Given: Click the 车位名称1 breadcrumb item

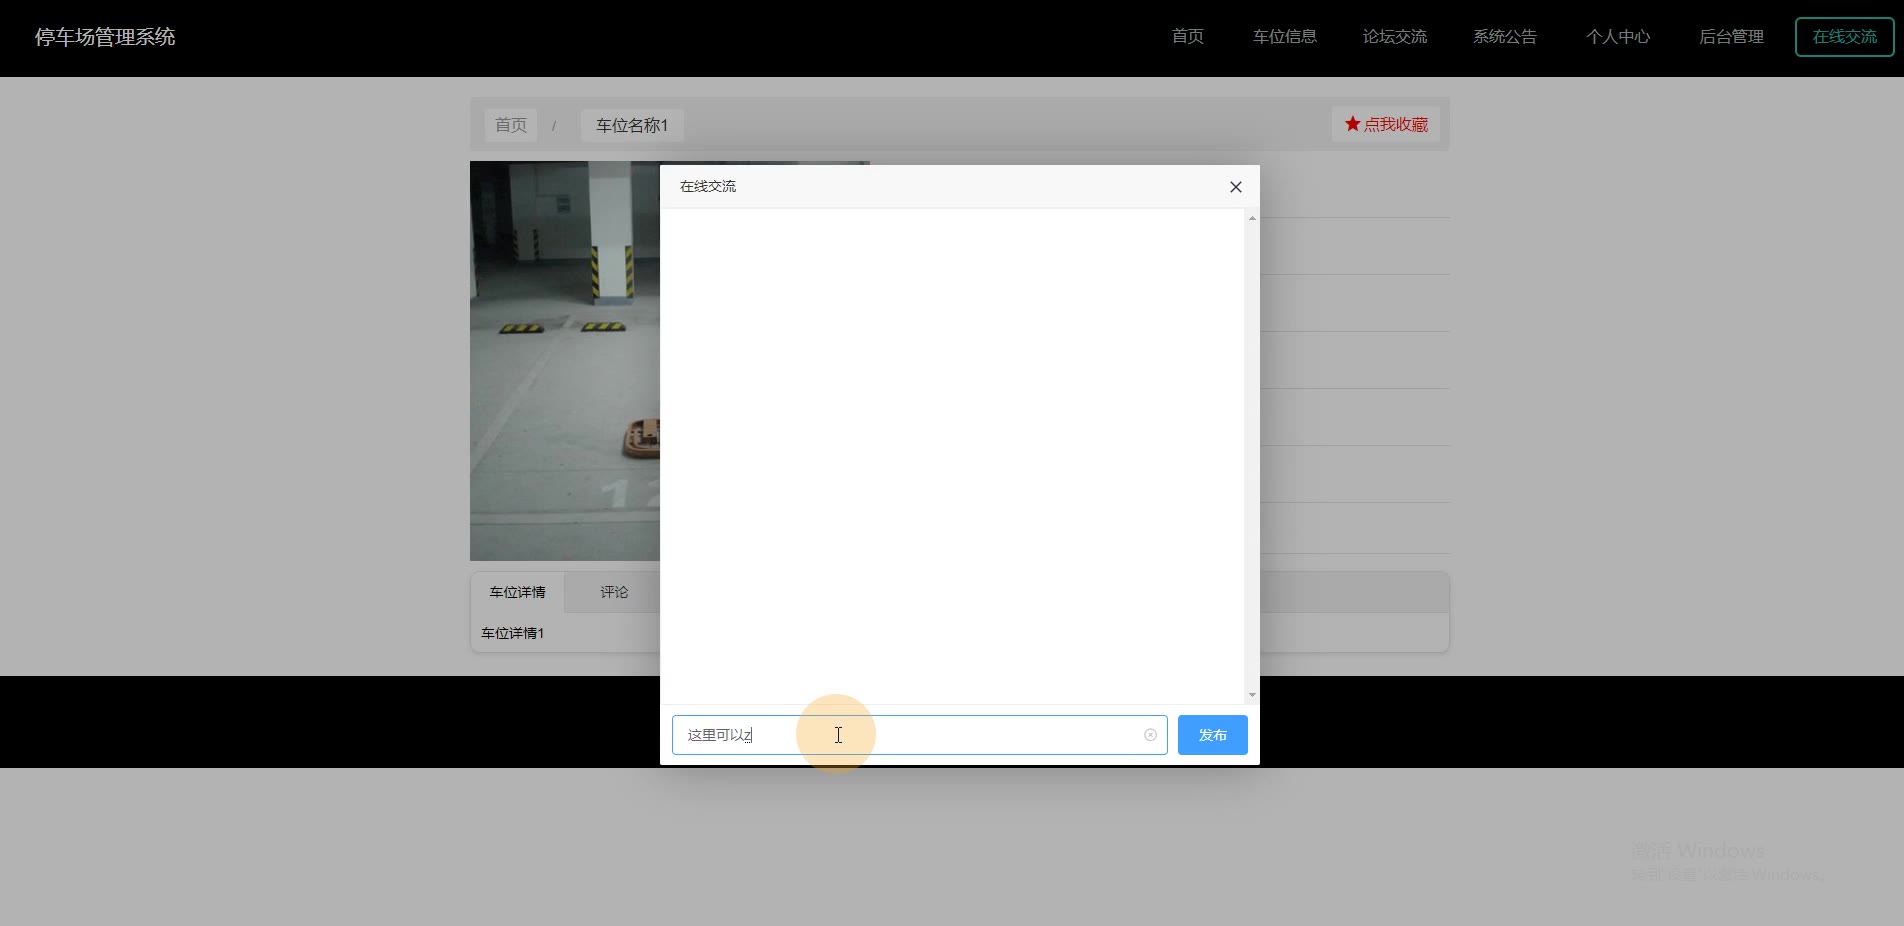Looking at the screenshot, I should [632, 125].
